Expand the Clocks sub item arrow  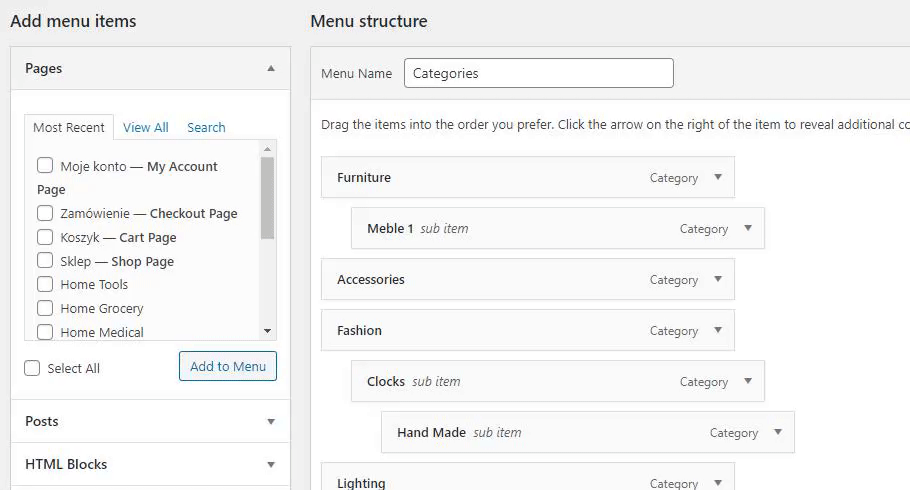(747, 381)
